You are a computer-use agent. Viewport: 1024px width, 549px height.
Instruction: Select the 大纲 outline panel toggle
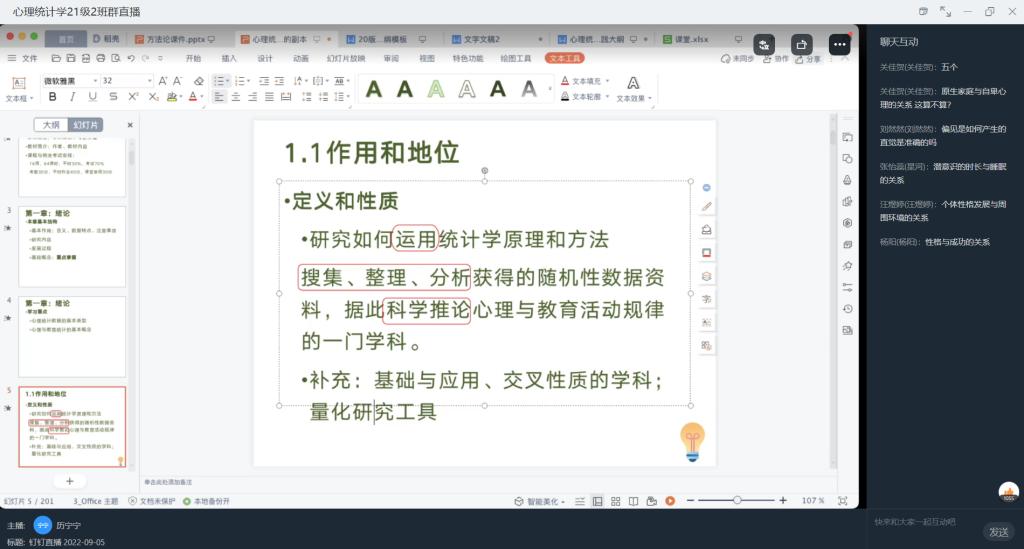(50, 125)
